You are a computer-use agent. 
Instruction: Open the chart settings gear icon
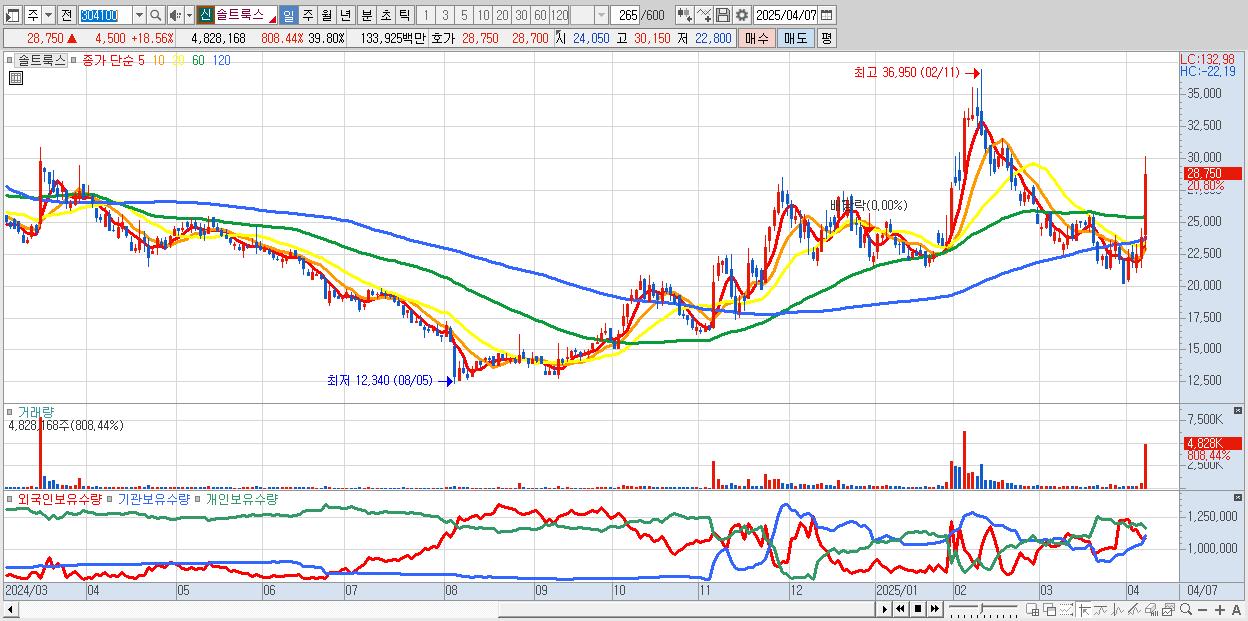(x=741, y=15)
